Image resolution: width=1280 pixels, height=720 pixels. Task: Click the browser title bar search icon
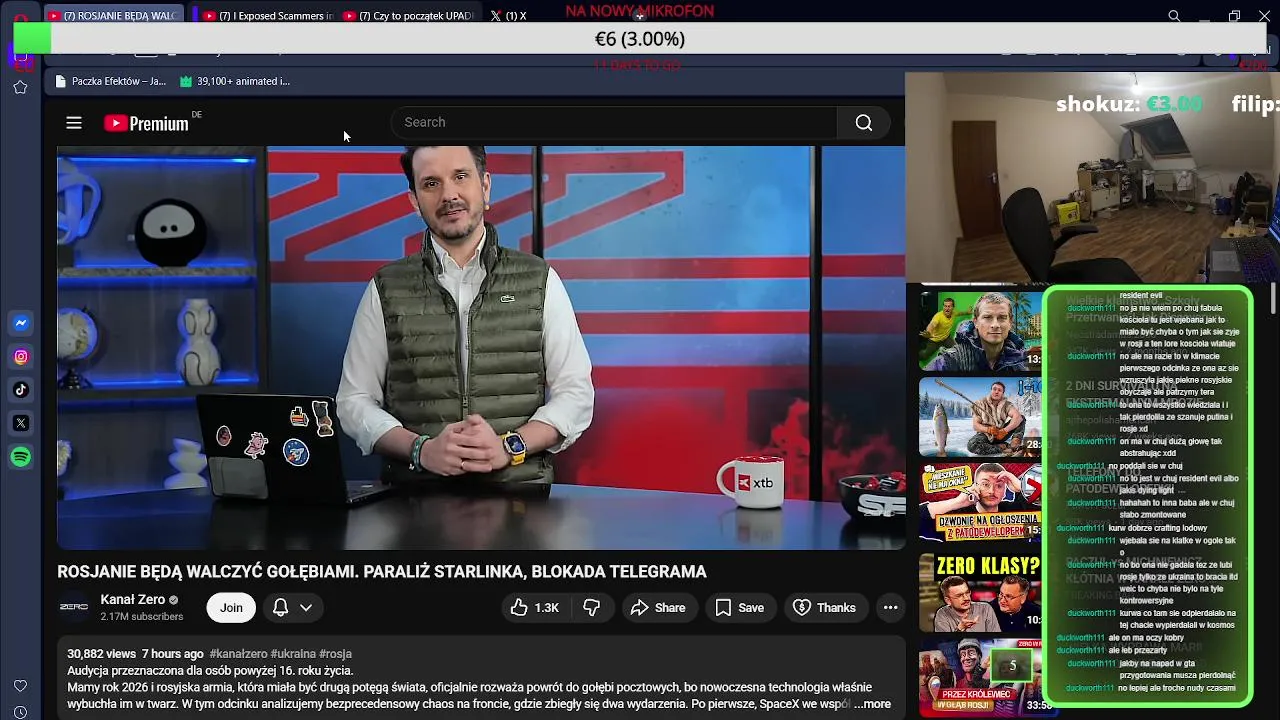pos(1174,16)
